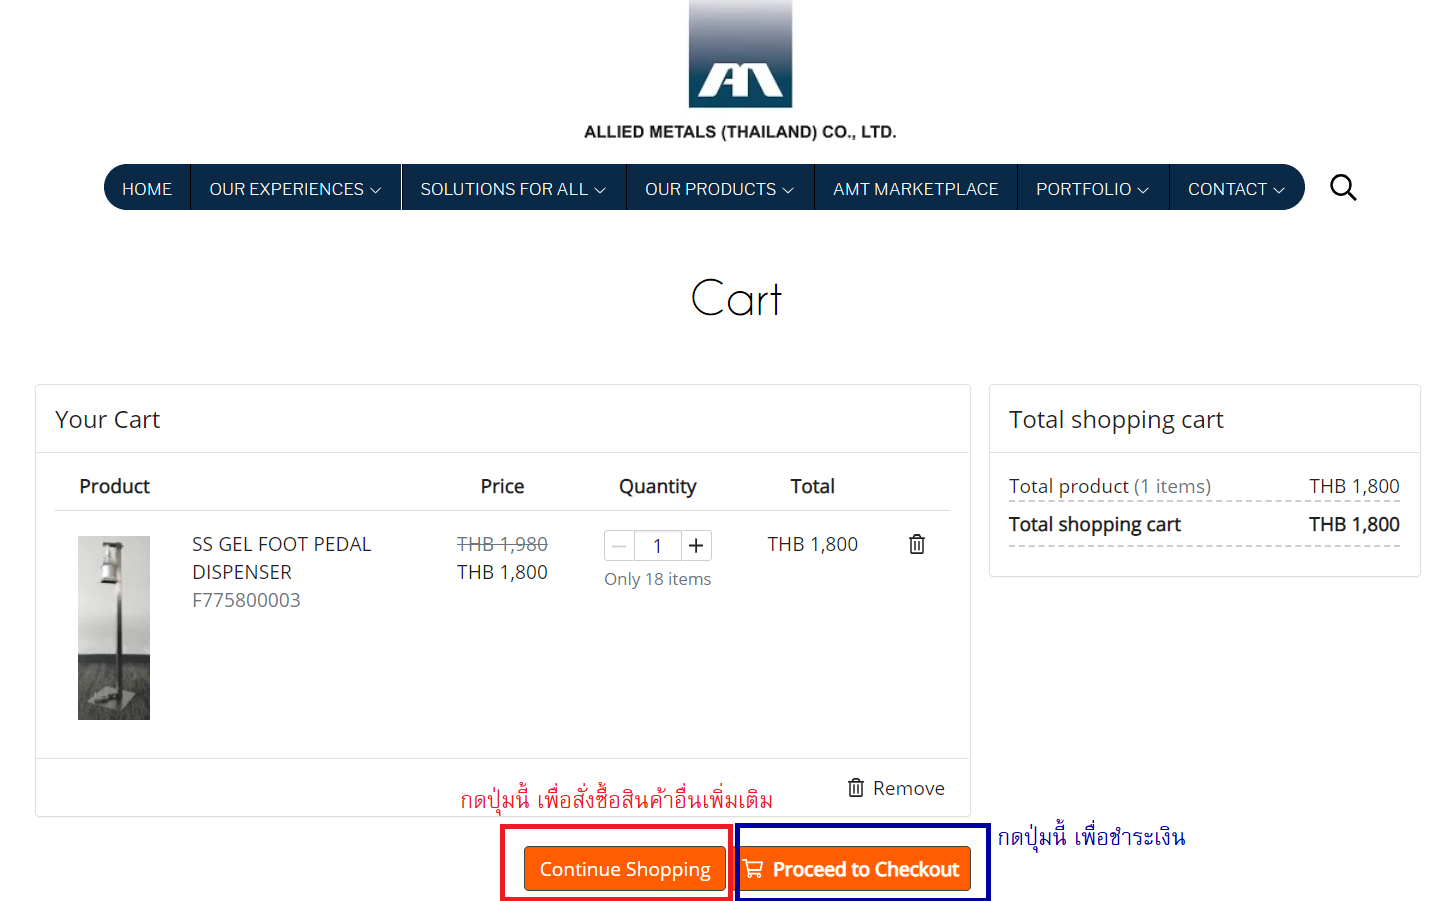Delete the gel dispenser row with trash icon
1453x901 pixels.
[917, 544]
